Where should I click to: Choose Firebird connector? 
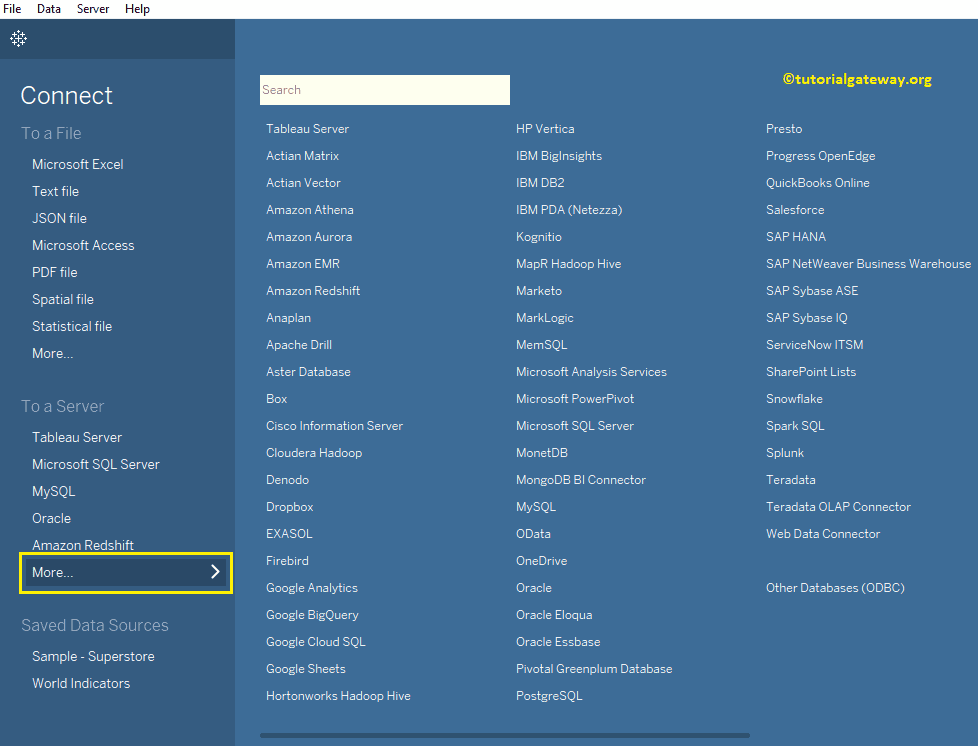tap(287, 561)
